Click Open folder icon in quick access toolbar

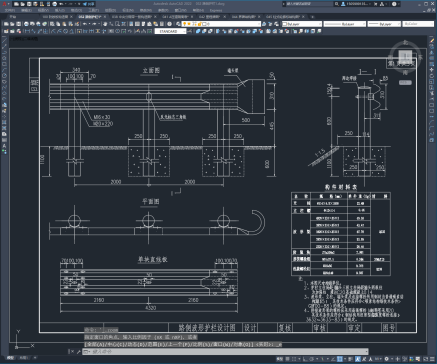coord(23,4)
